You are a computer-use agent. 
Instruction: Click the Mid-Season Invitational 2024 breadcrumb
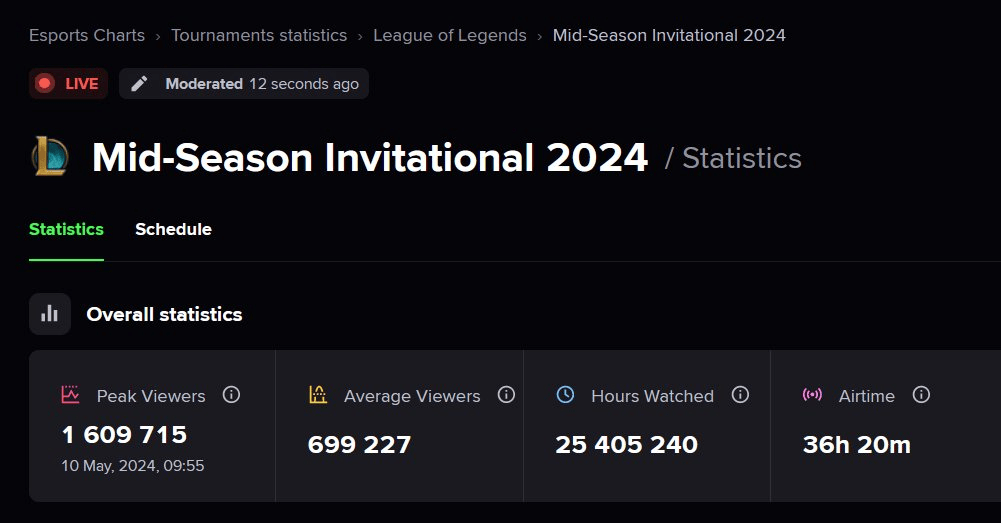click(669, 35)
